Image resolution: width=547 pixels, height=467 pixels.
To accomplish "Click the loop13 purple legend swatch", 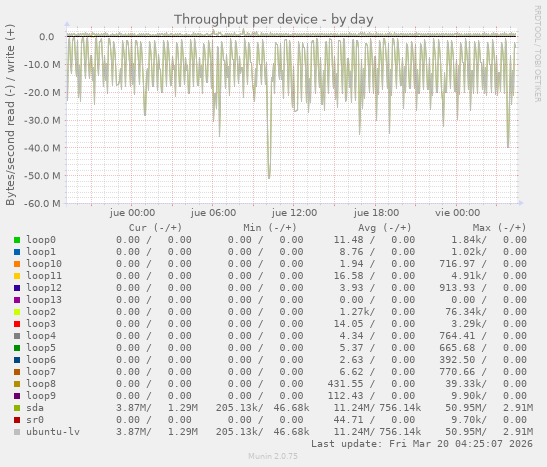I will coord(17,300).
